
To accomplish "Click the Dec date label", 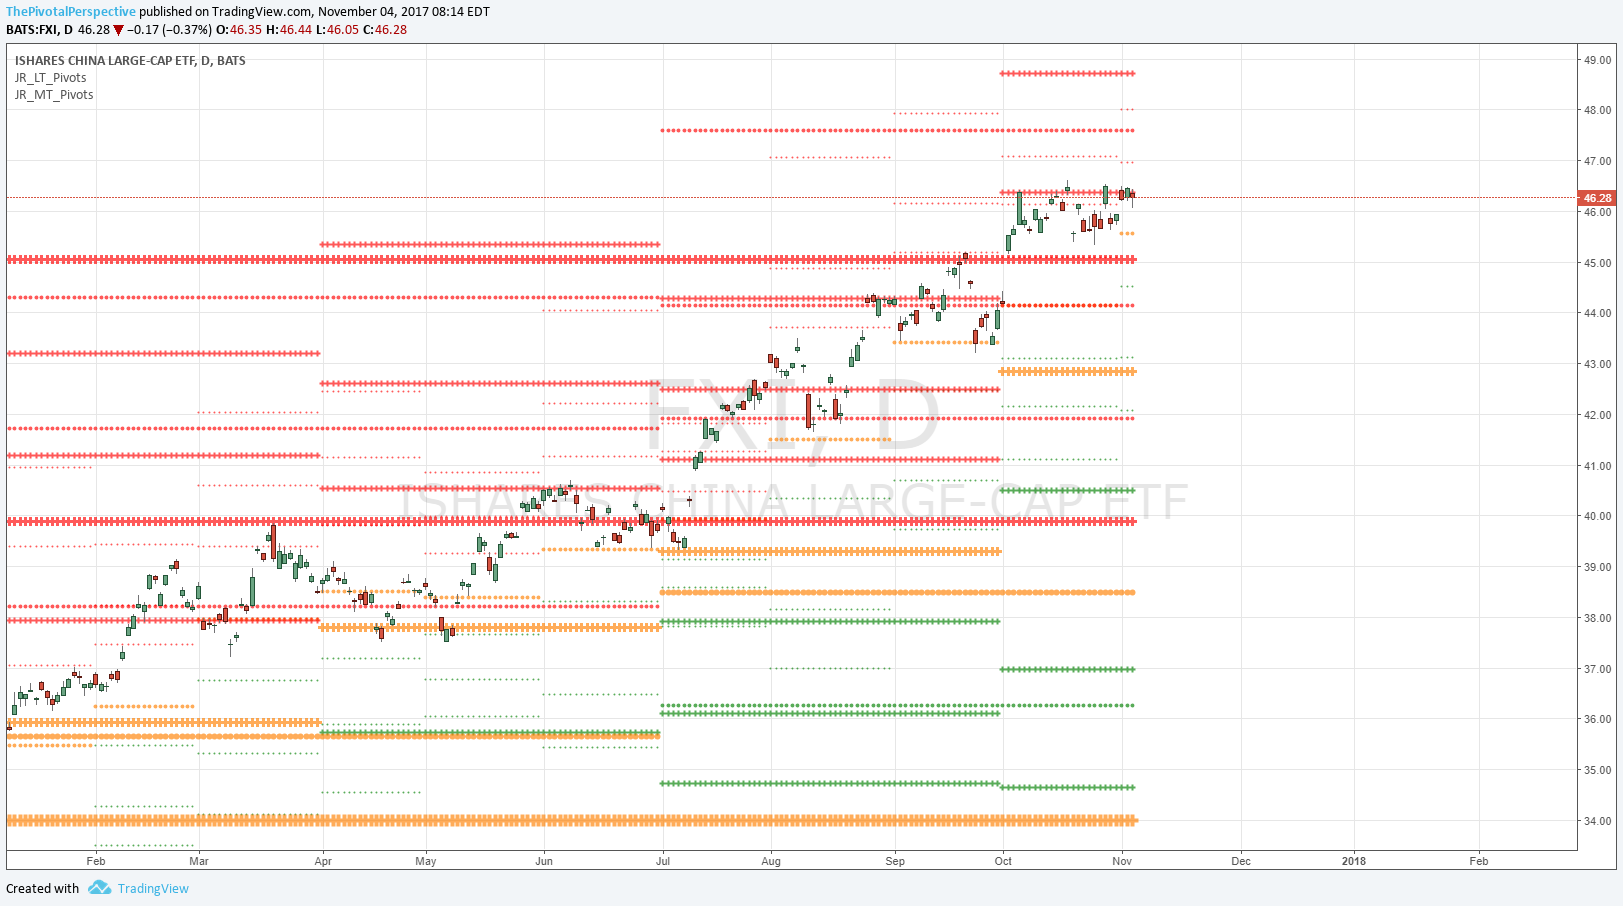I will coord(1241,861).
